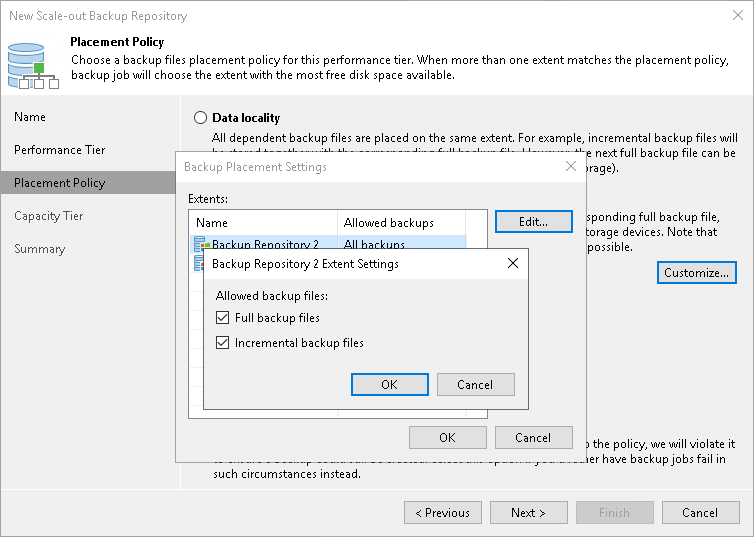Image resolution: width=754 pixels, height=537 pixels.
Task: Switch to the Capacity Tier wizard step
Action: pos(49,216)
